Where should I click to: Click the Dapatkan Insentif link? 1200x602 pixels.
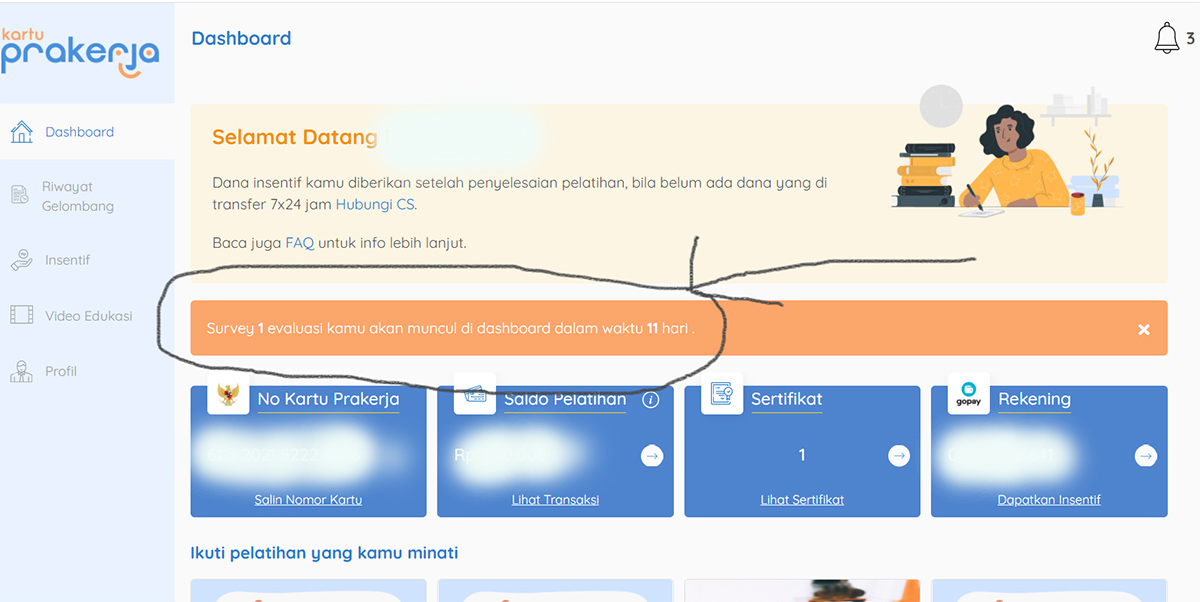[x=1049, y=500]
